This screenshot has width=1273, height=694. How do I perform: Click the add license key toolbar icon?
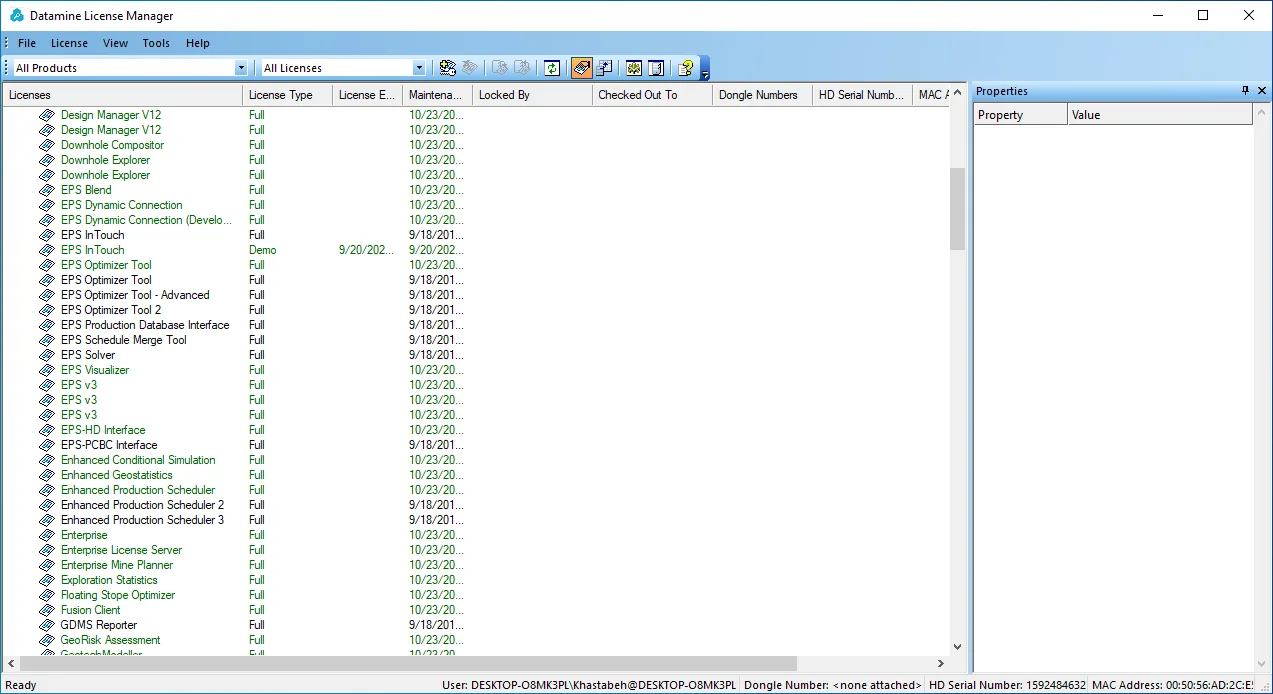(x=448, y=68)
